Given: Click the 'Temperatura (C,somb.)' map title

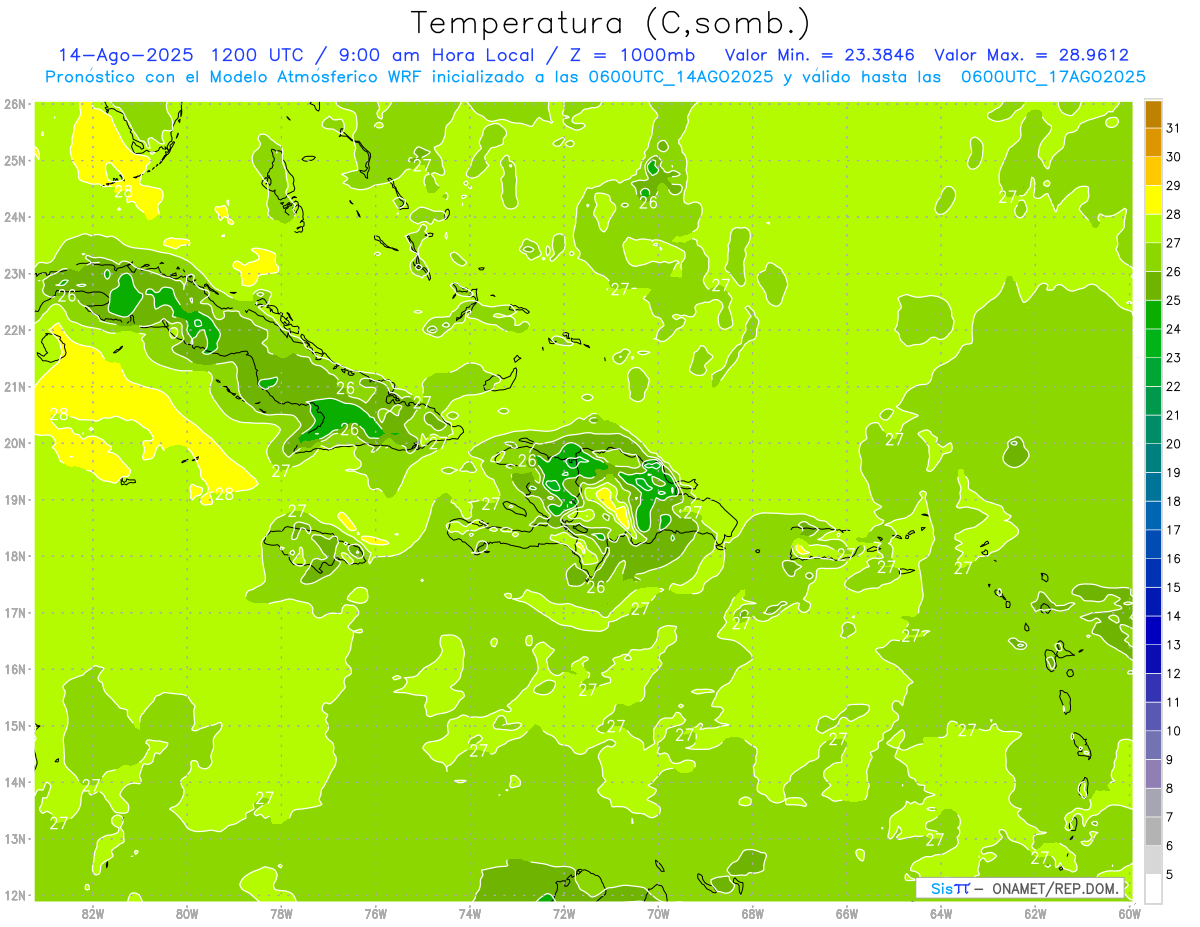Looking at the screenshot, I should coord(610,23).
